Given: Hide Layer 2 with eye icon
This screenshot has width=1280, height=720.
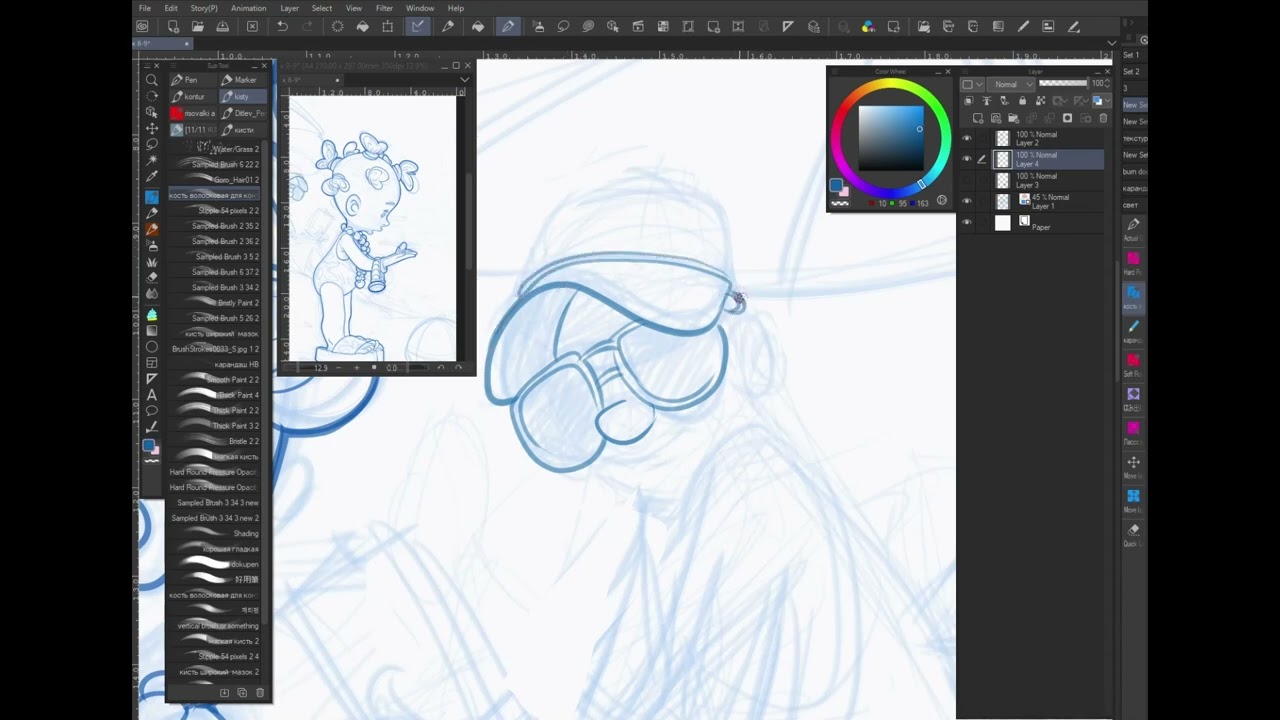Looking at the screenshot, I should click(966, 139).
